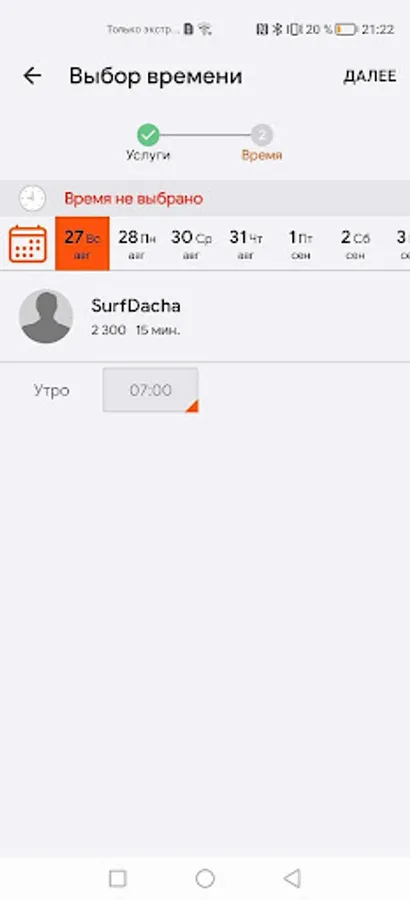Screen dimensions: 410x900
Task: Tap the back arrow icon
Action: [x=32, y=76]
